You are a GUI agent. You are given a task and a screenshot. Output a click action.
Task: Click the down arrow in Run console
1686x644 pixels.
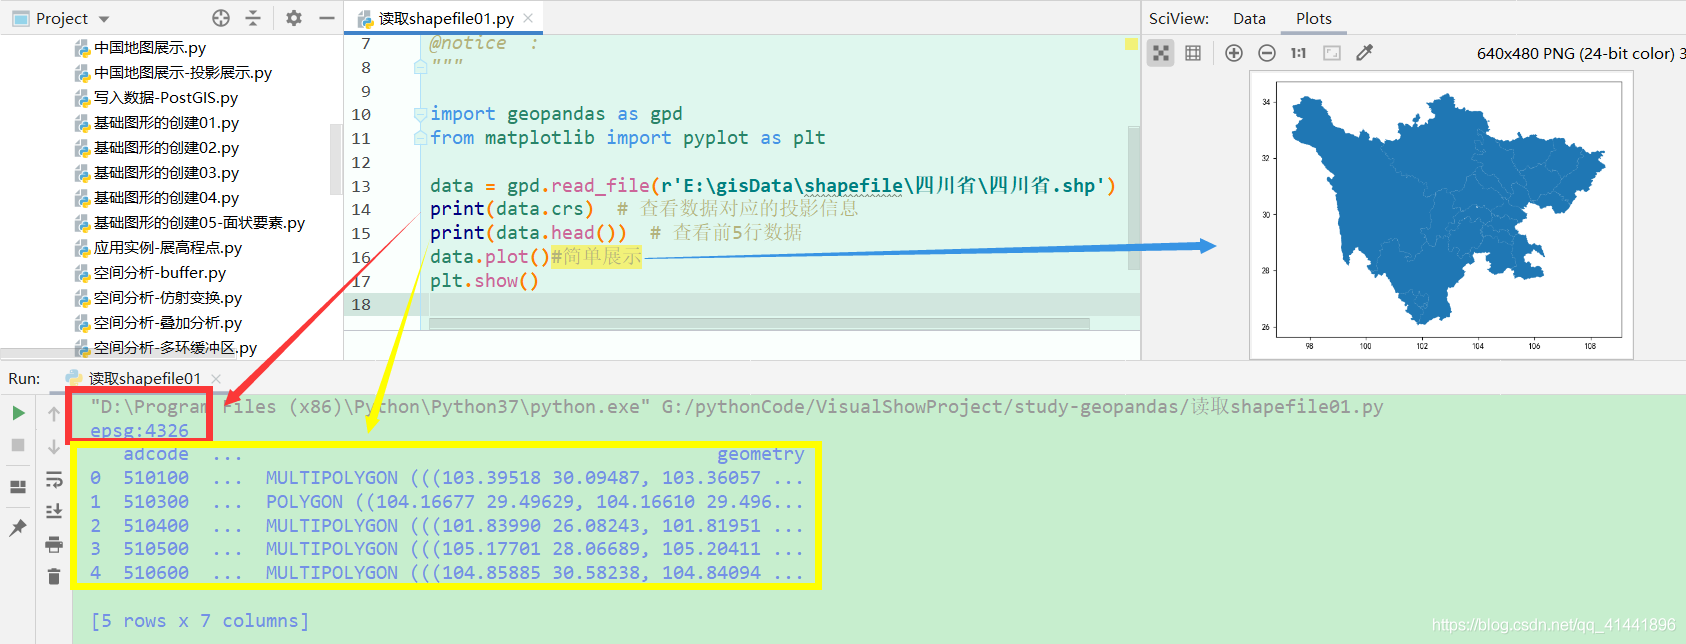pos(54,446)
